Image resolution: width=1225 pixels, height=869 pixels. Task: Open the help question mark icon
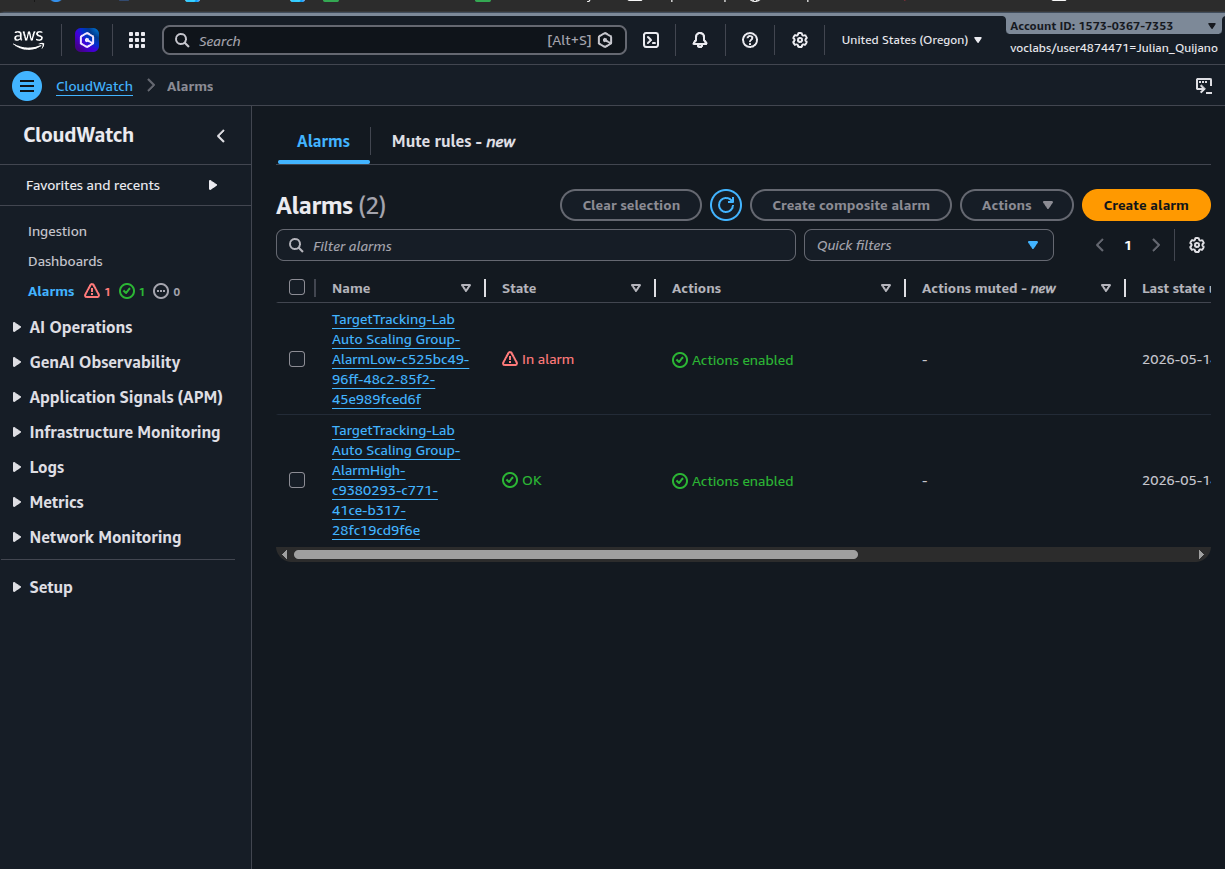pos(750,40)
